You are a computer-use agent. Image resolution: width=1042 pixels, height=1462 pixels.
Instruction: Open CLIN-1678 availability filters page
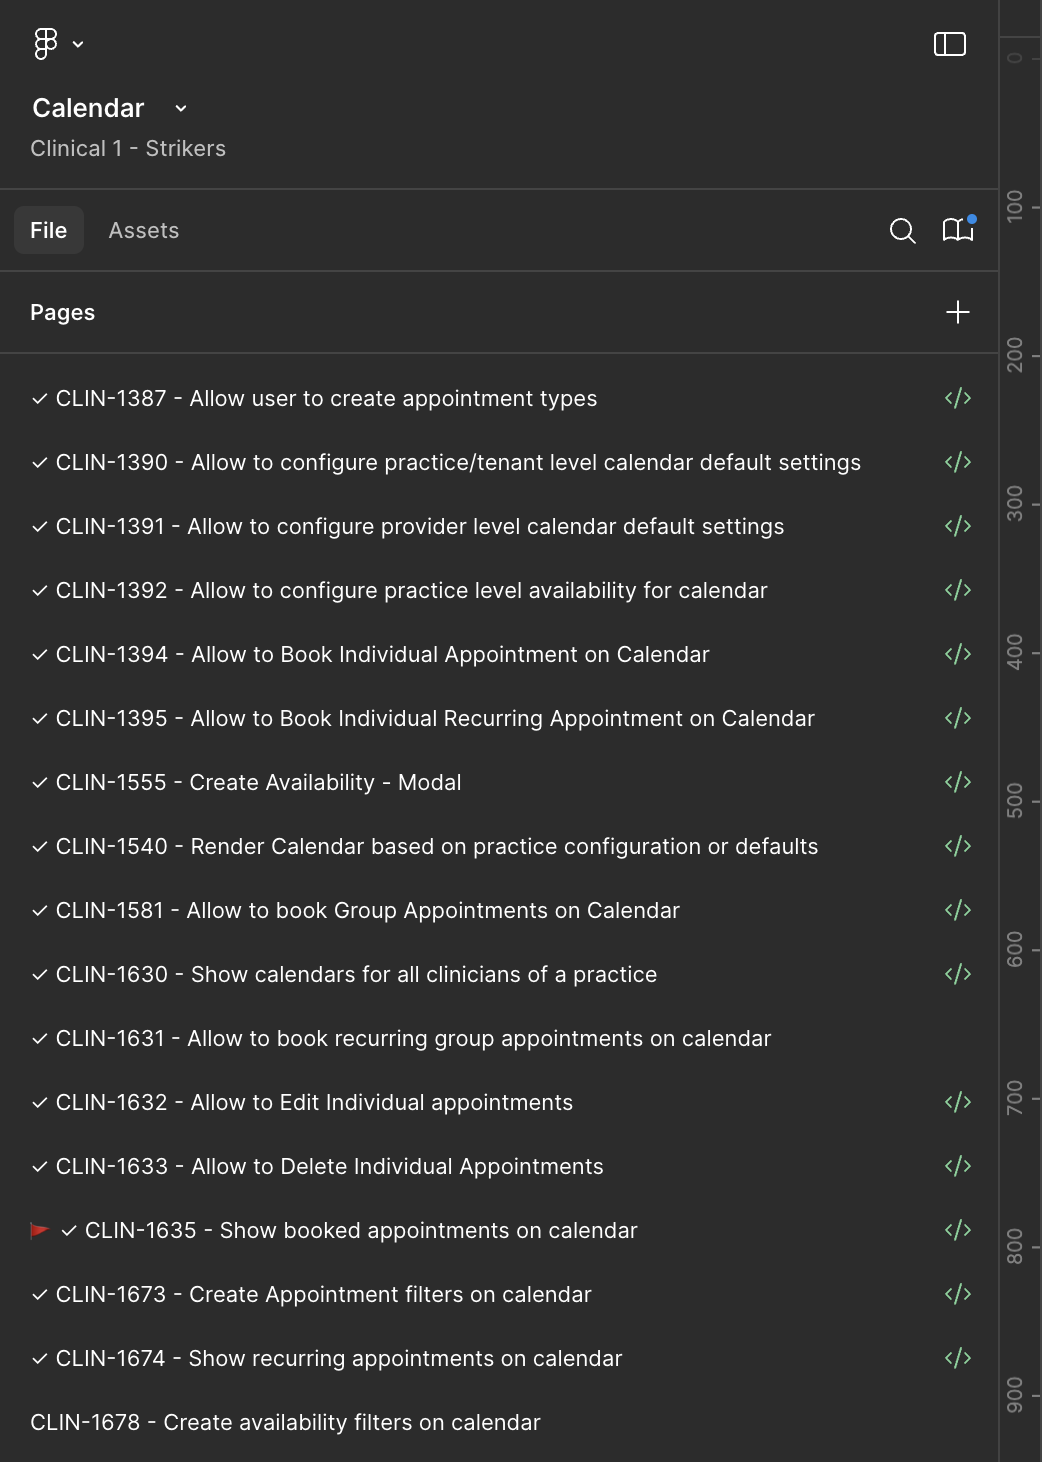(x=285, y=1422)
